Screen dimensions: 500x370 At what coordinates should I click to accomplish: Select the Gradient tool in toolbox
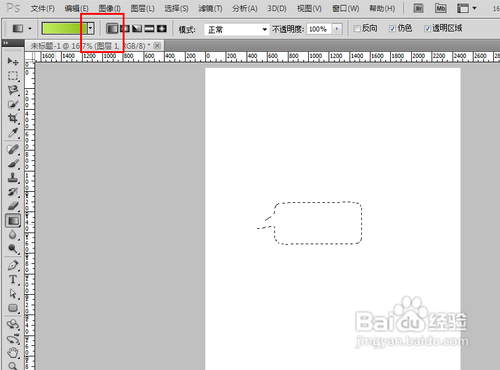(13, 221)
